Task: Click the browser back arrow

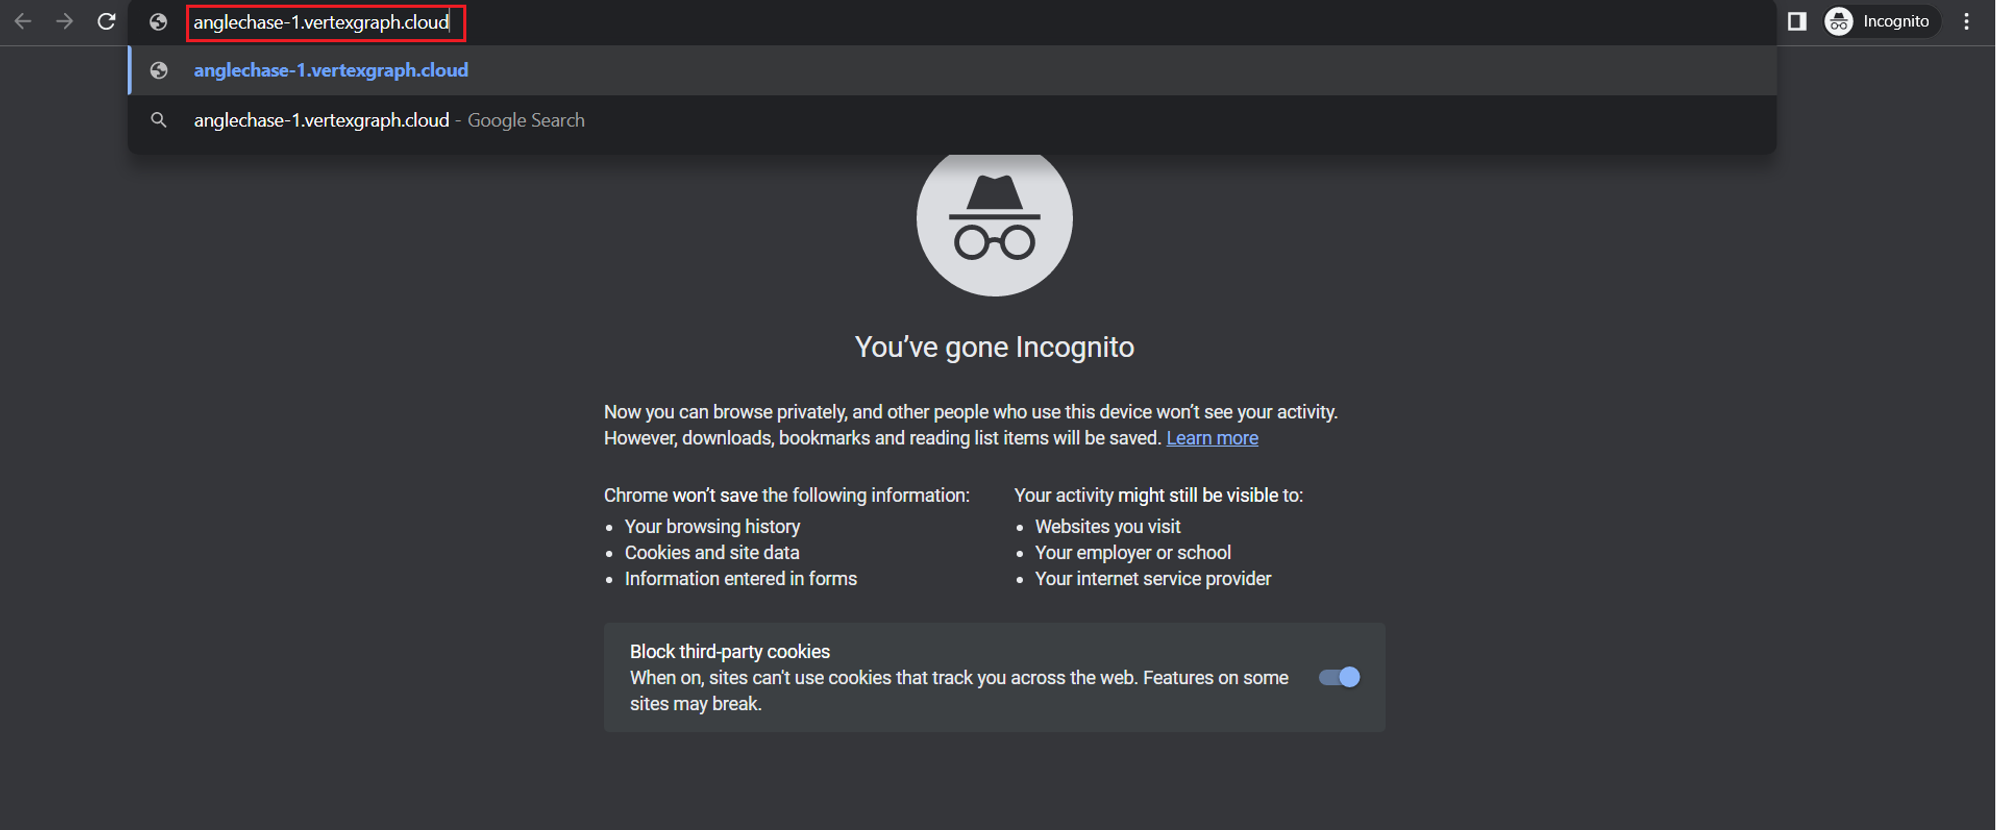Action: coord(23,21)
